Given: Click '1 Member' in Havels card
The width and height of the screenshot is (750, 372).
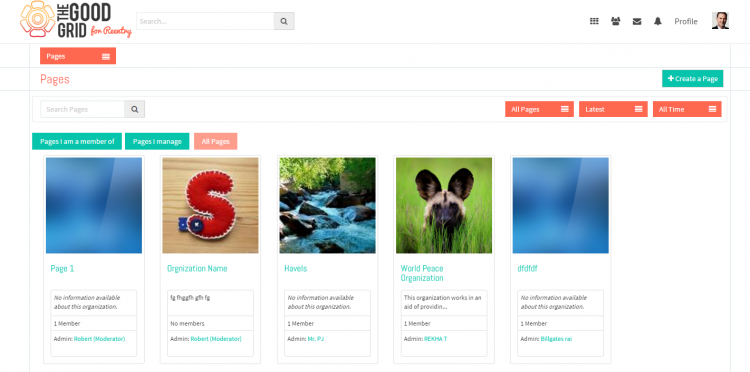Looking at the screenshot, I should 300,323.
